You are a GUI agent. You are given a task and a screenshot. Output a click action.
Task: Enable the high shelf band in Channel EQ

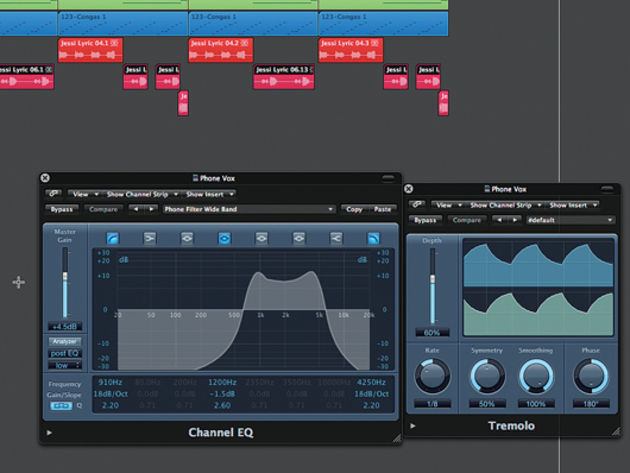pos(336,239)
